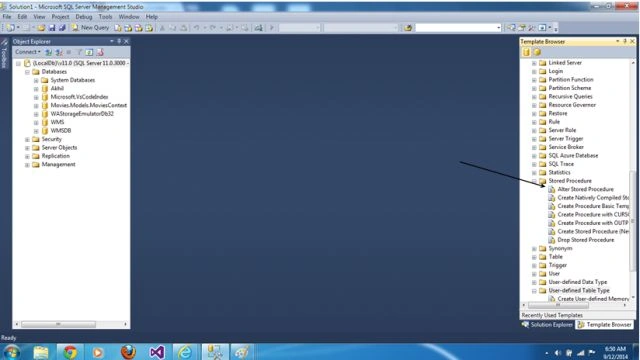Open the Debug menu
This screenshot has width=640, height=360.
84,17
